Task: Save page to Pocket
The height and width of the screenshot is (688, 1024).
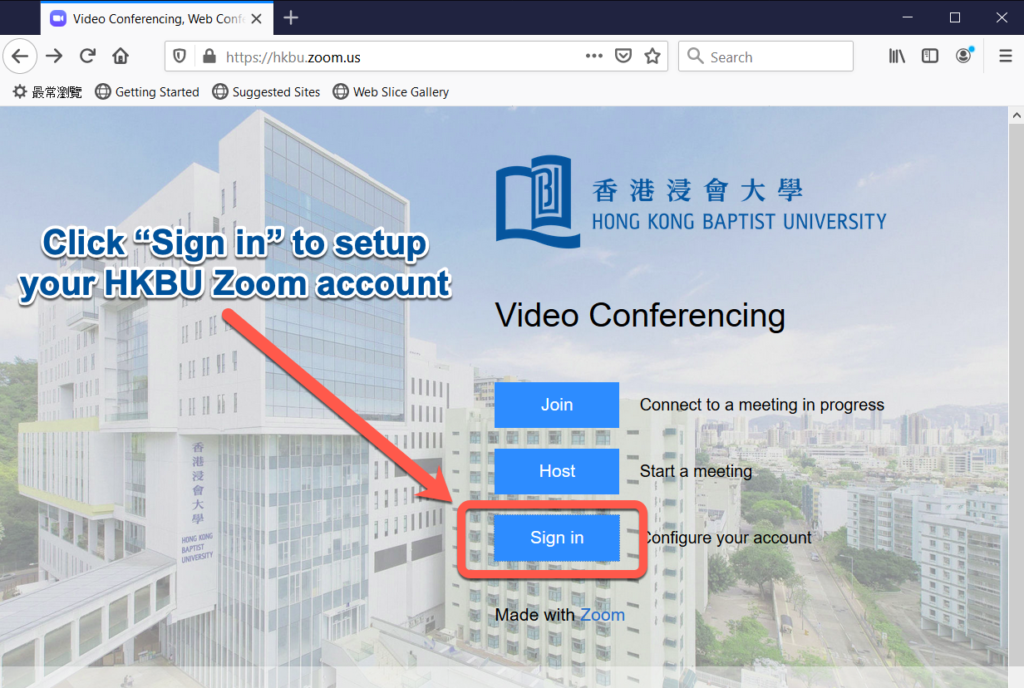Action: click(623, 56)
